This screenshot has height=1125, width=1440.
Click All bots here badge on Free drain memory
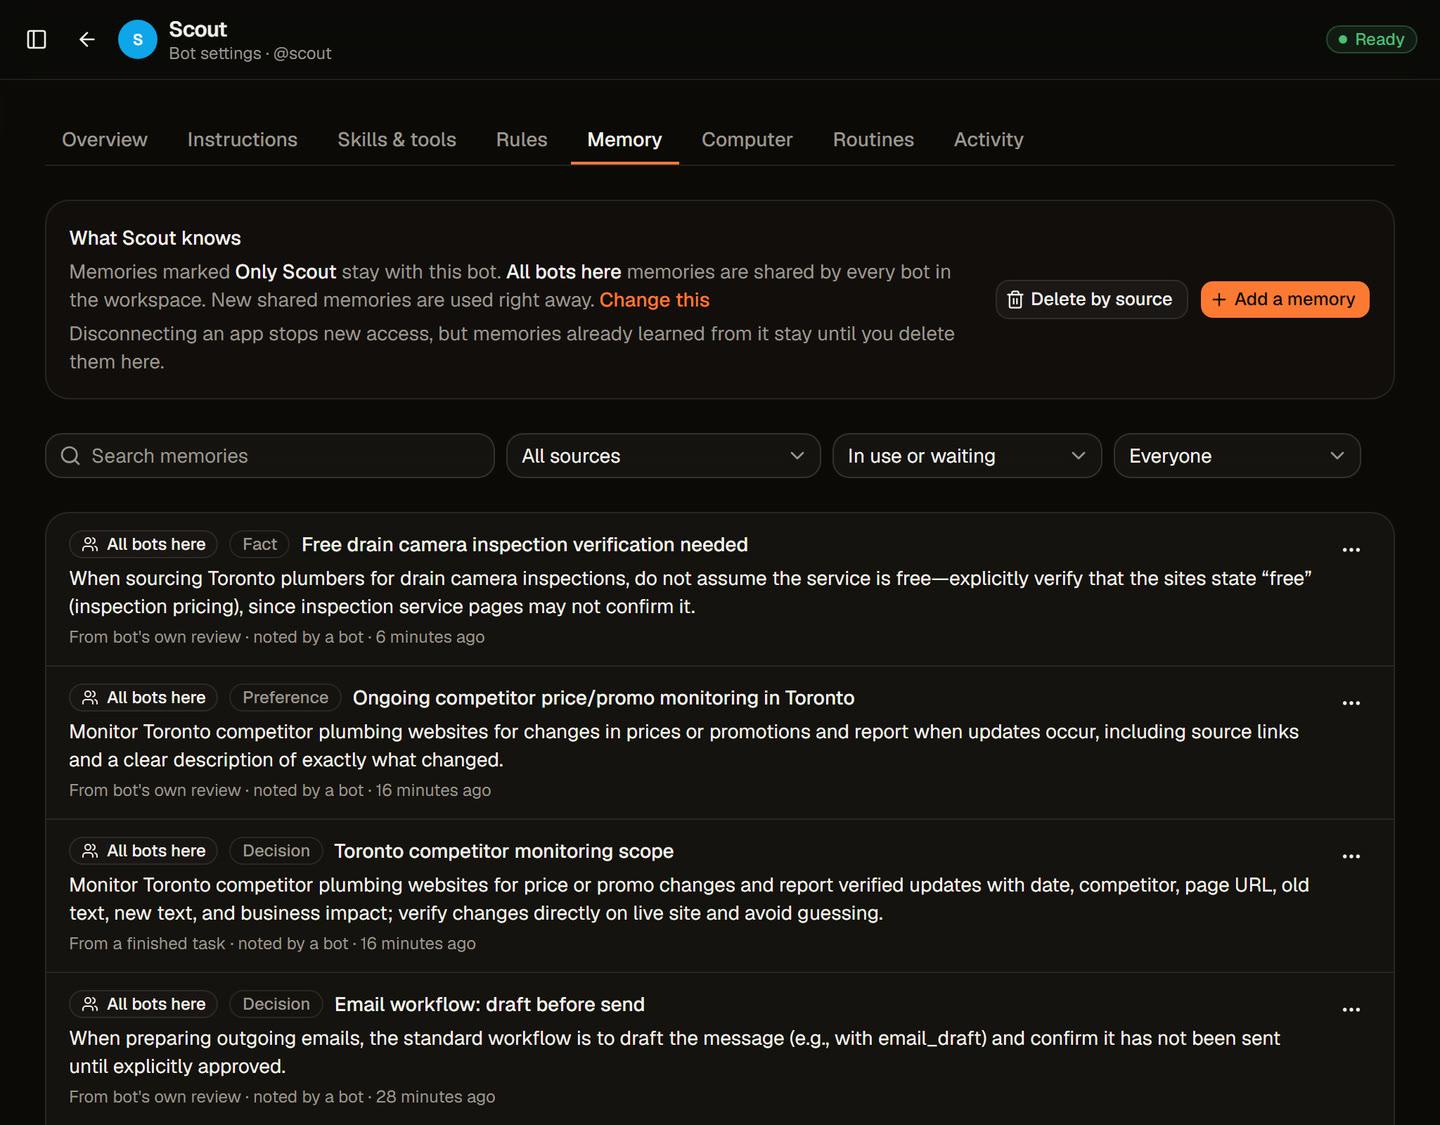click(x=143, y=544)
